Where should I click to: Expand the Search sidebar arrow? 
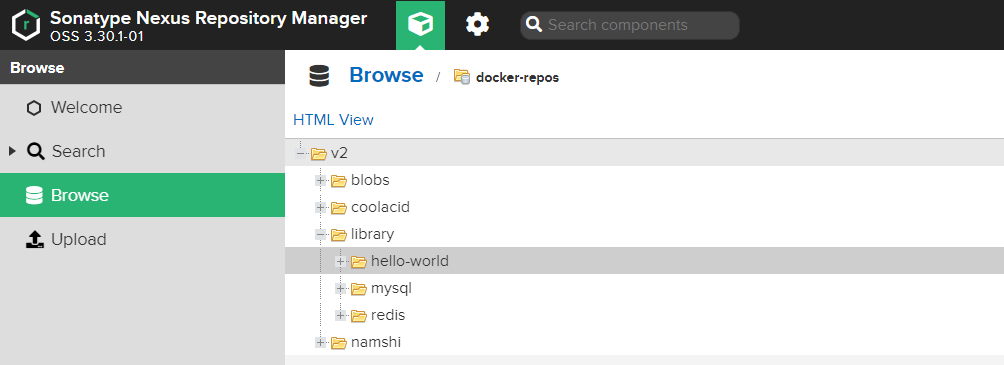point(12,151)
